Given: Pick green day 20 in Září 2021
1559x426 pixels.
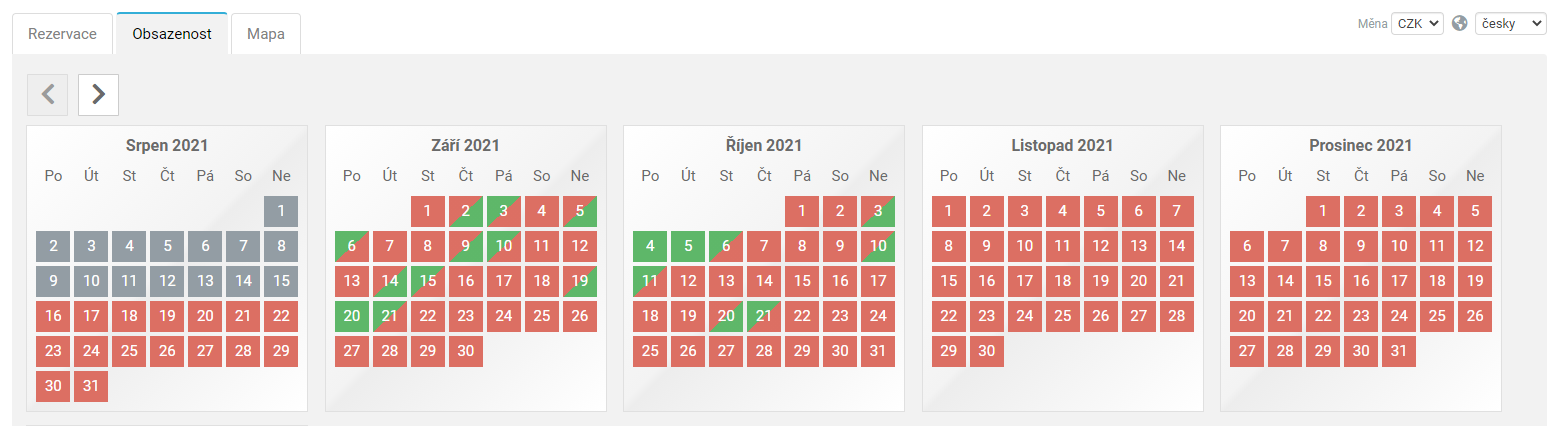Looking at the screenshot, I should [352, 317].
